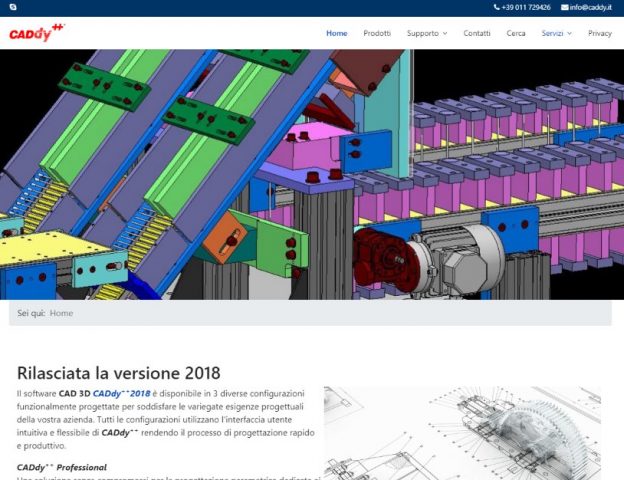624x480 pixels.
Task: Call phone number +39 011 729426
Action: [526, 7]
